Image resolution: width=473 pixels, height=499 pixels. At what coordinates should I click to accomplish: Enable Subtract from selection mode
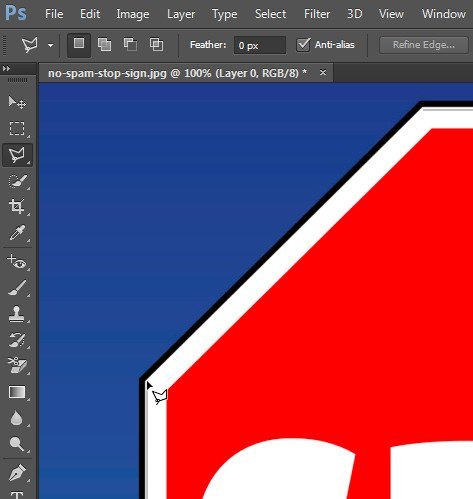[130, 45]
